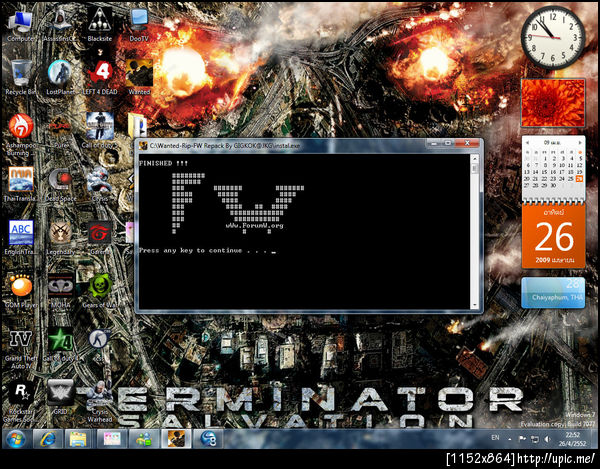Select the Crysis Warhead shortcut

99,402
